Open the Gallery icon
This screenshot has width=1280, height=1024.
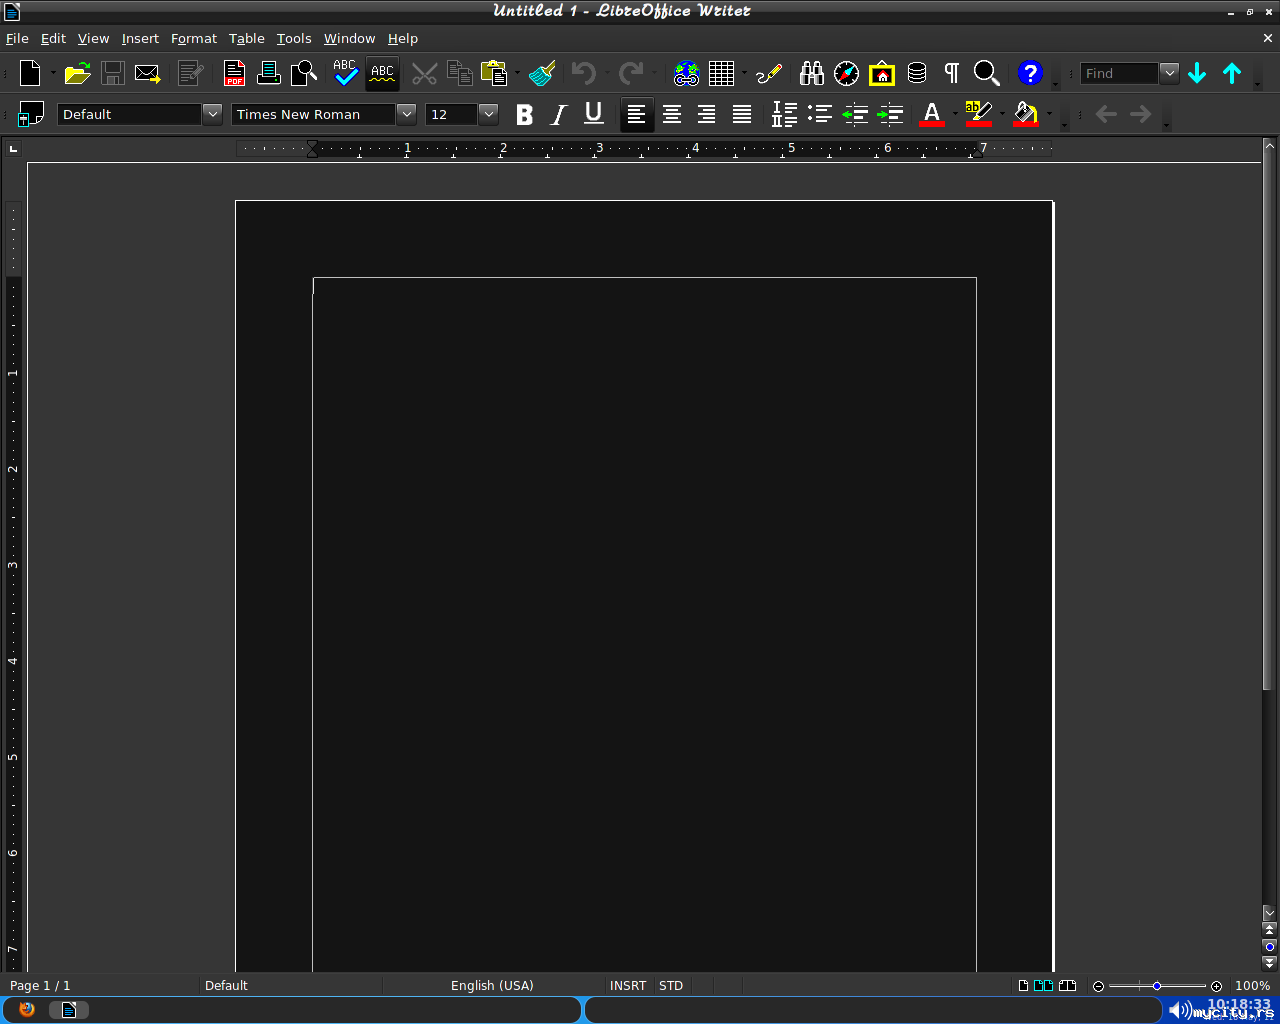pos(882,73)
